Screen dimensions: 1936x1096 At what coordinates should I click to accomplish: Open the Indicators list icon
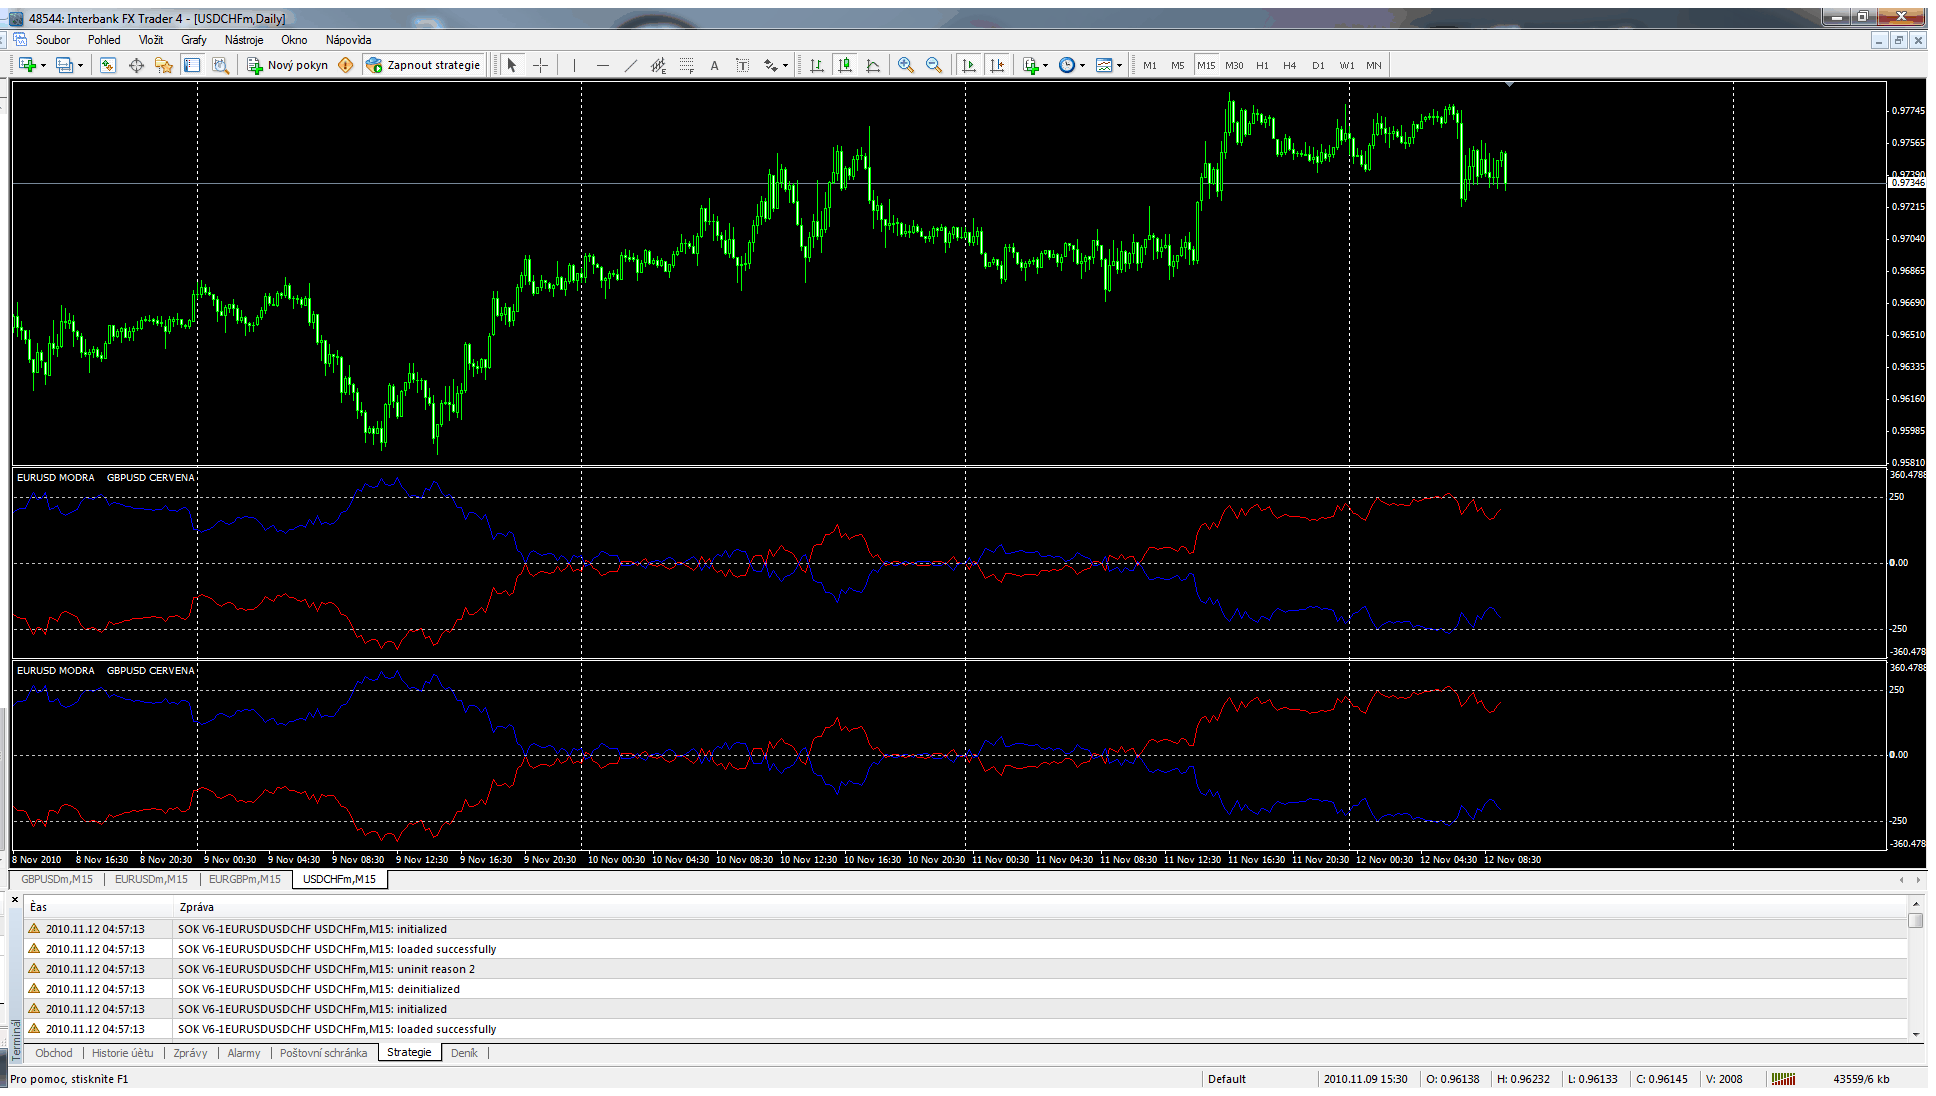click(1031, 65)
